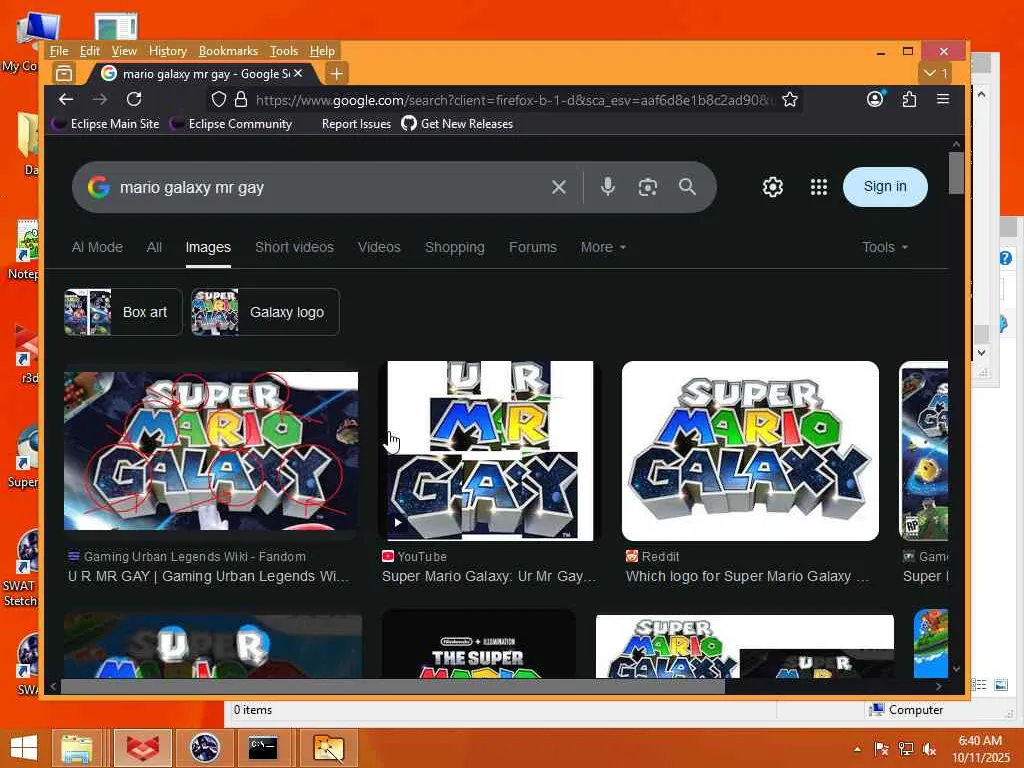This screenshot has width=1024, height=768.
Task: Close the mario galaxy mr gay tab
Action: [298, 74]
